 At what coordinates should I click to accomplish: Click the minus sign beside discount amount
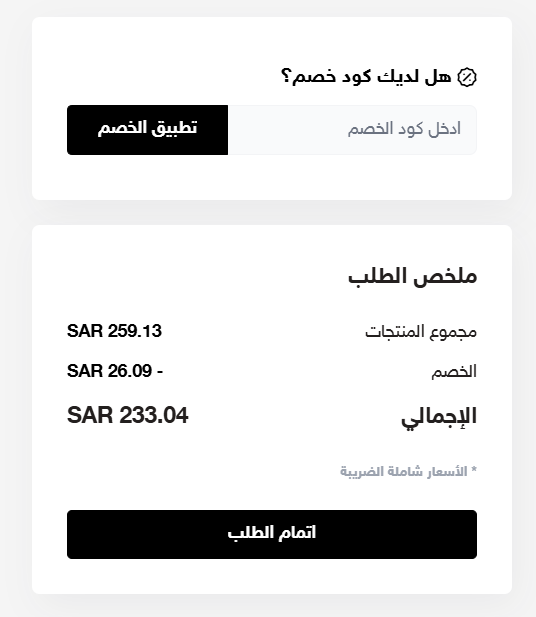pyautogui.click(x=160, y=371)
